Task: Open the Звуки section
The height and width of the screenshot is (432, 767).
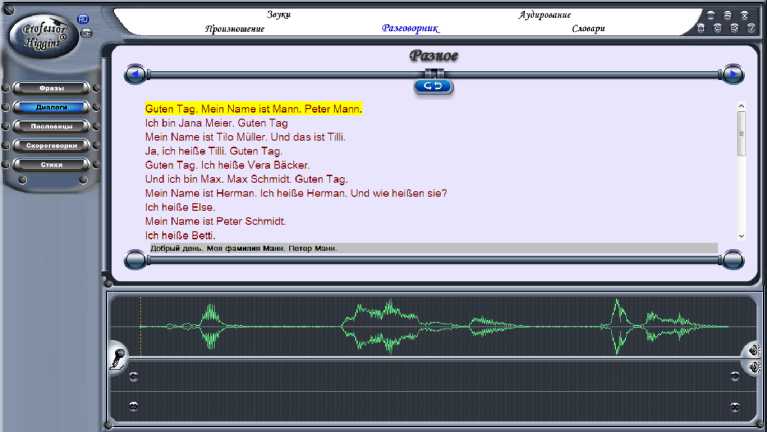Action: pyautogui.click(x=279, y=15)
